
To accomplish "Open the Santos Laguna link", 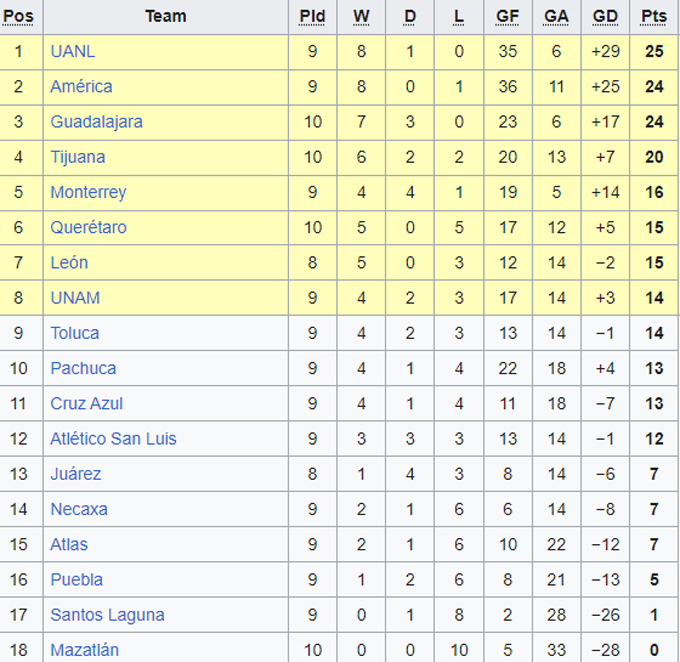I will 107,614.
